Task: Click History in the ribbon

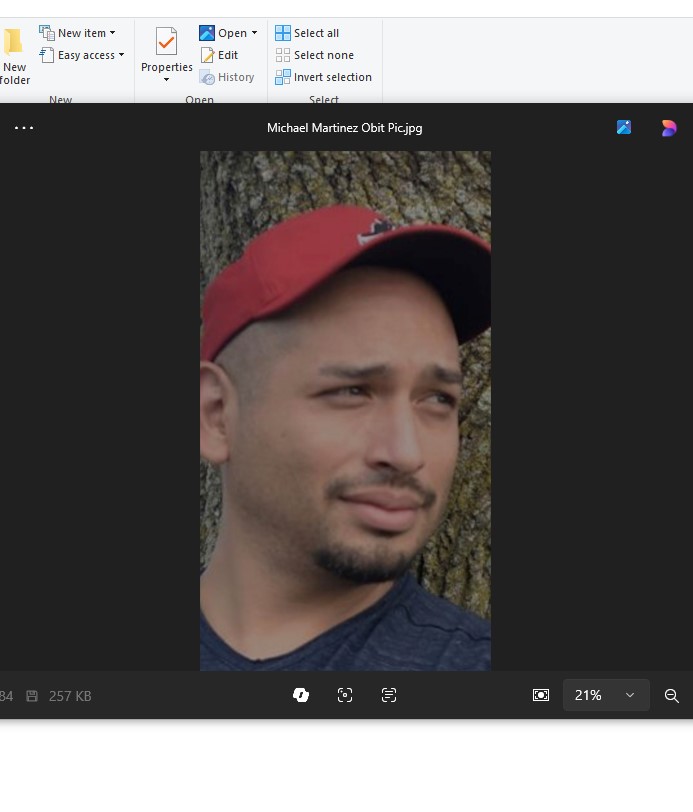Action: 227,77
